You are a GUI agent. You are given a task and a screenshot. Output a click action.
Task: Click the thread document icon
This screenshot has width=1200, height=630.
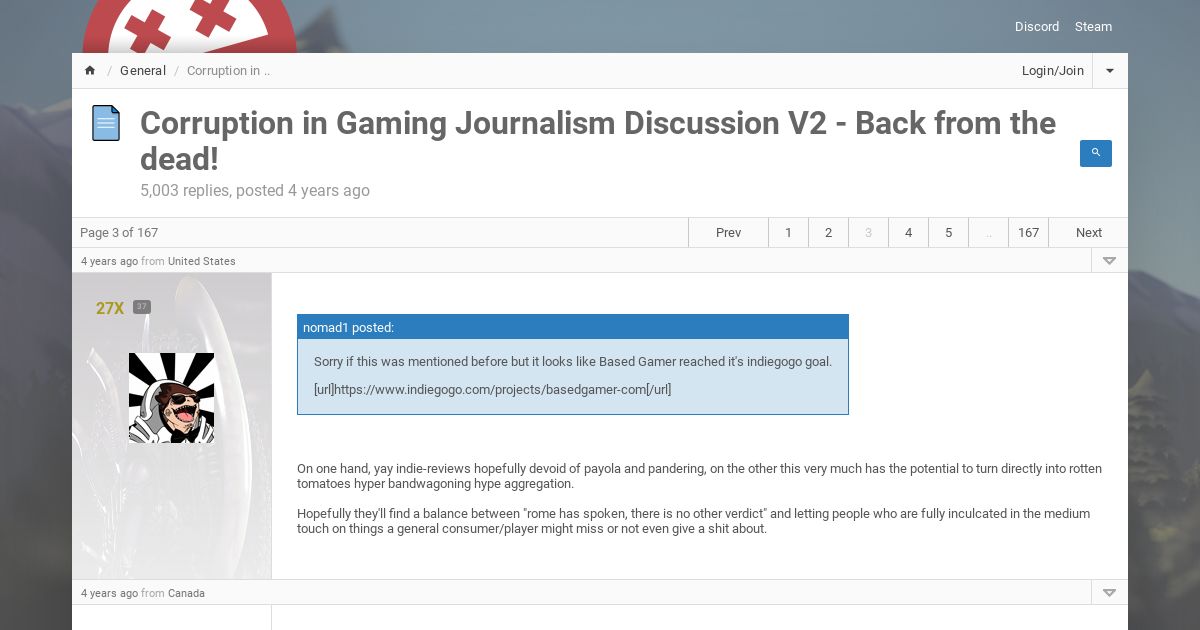106,123
